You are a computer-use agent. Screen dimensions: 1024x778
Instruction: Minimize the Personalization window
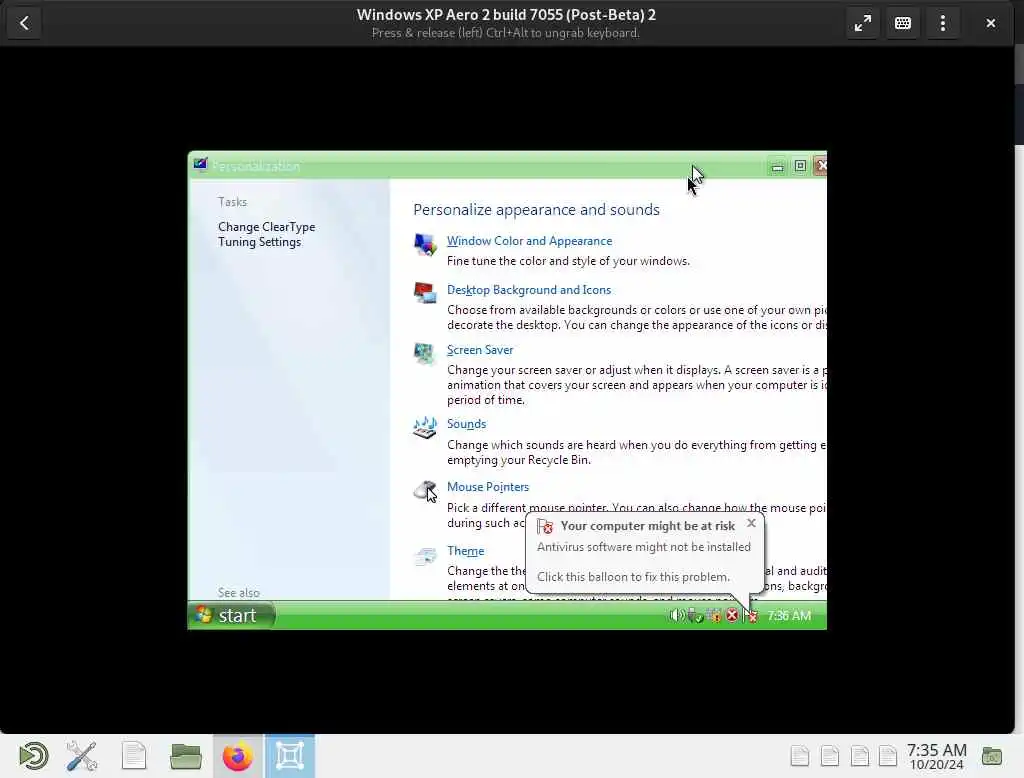pos(777,167)
